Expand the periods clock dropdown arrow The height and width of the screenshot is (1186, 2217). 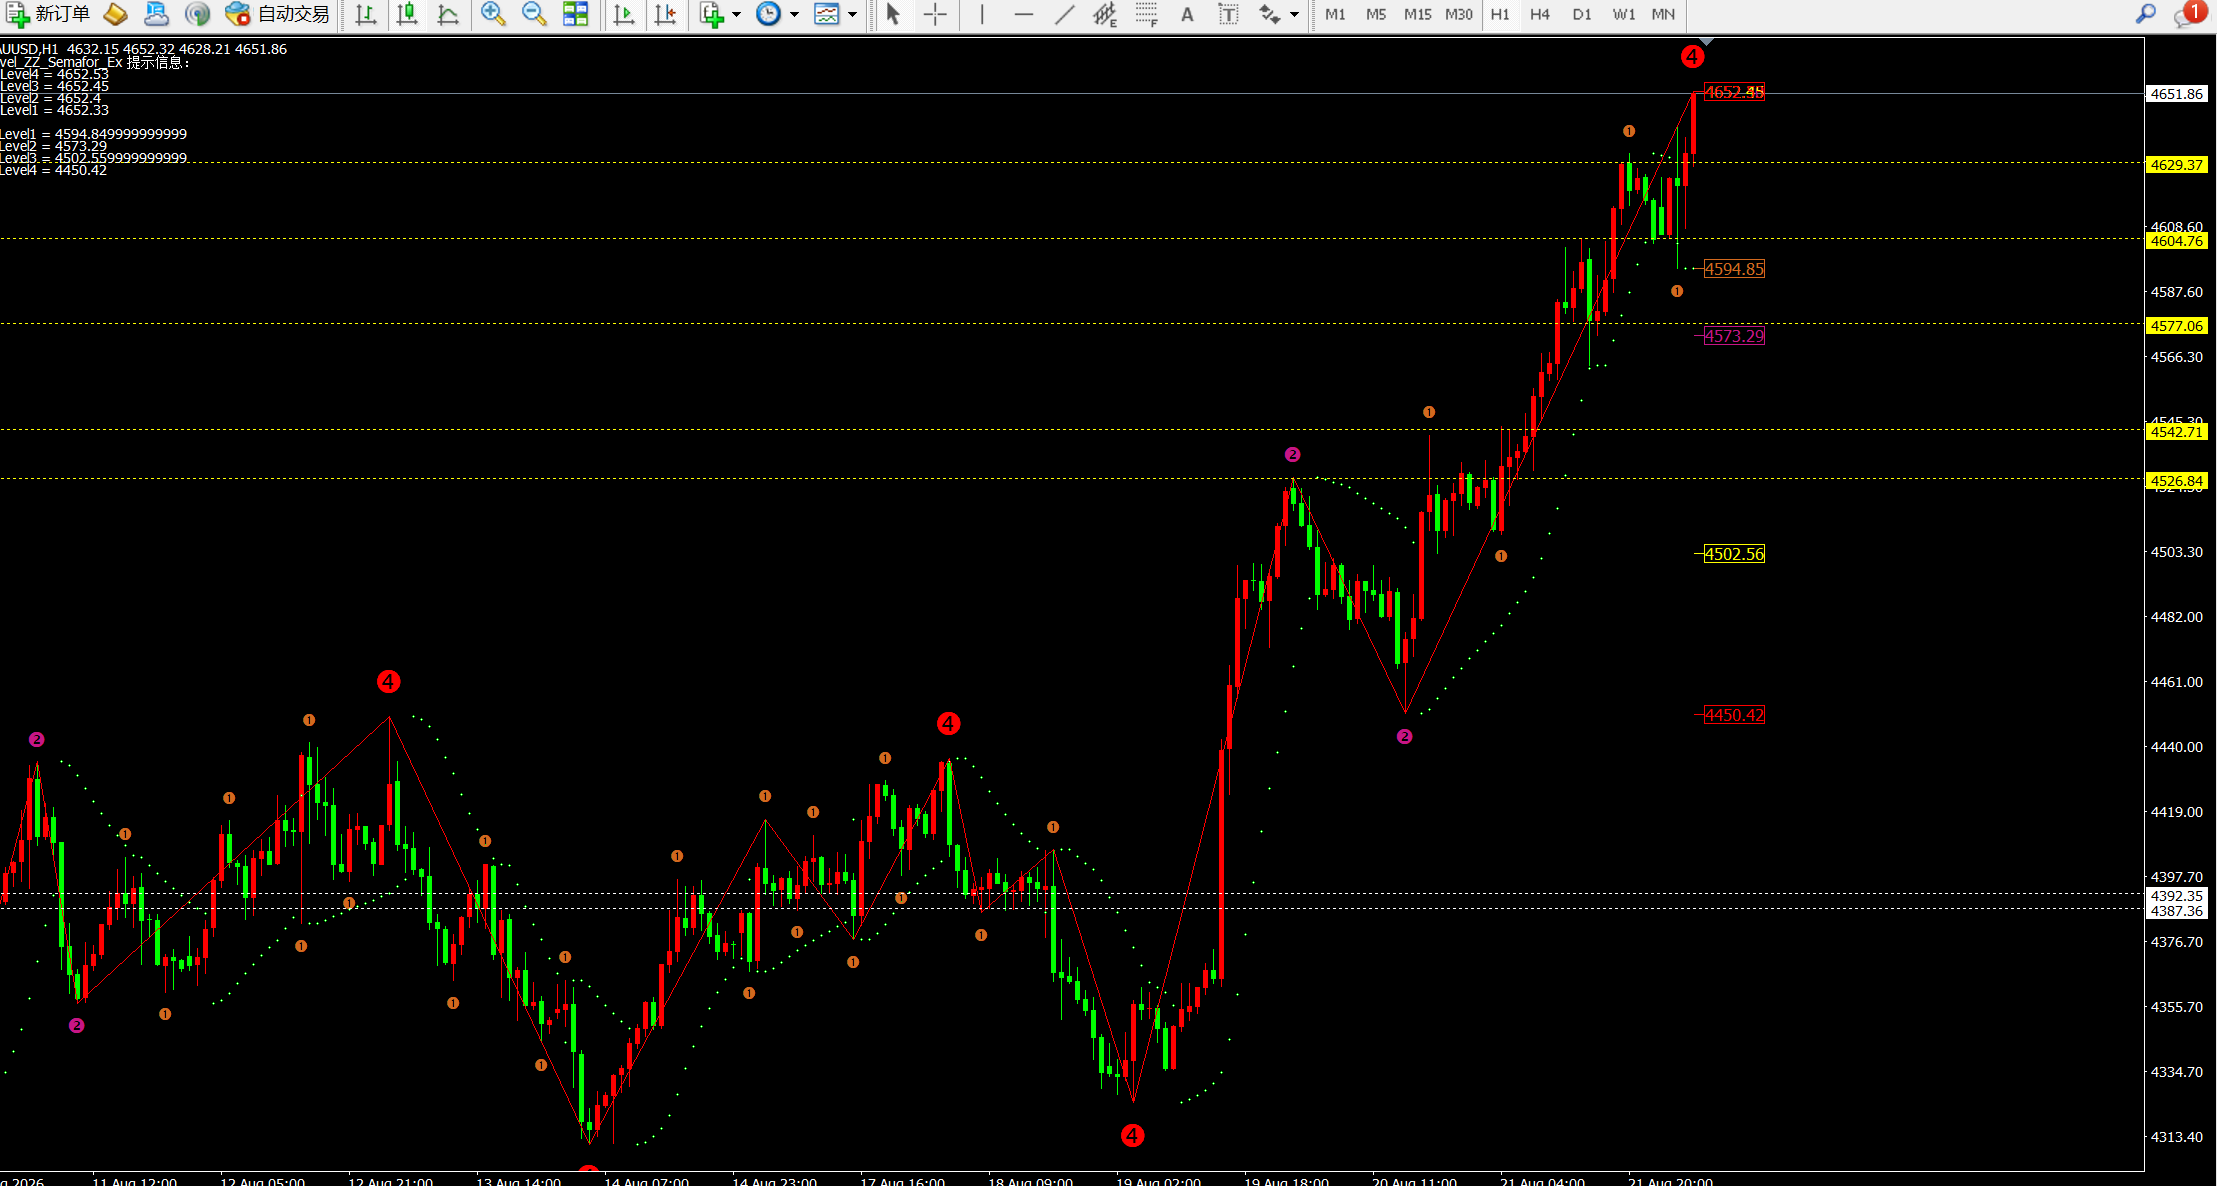795,15
